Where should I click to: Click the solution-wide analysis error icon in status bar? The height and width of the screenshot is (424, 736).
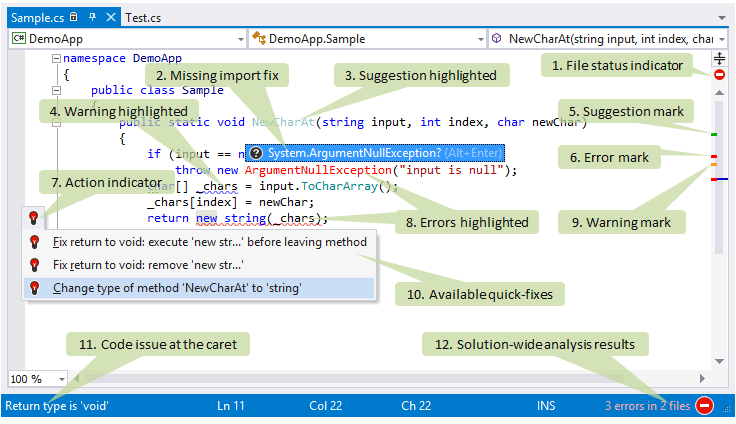[705, 406]
